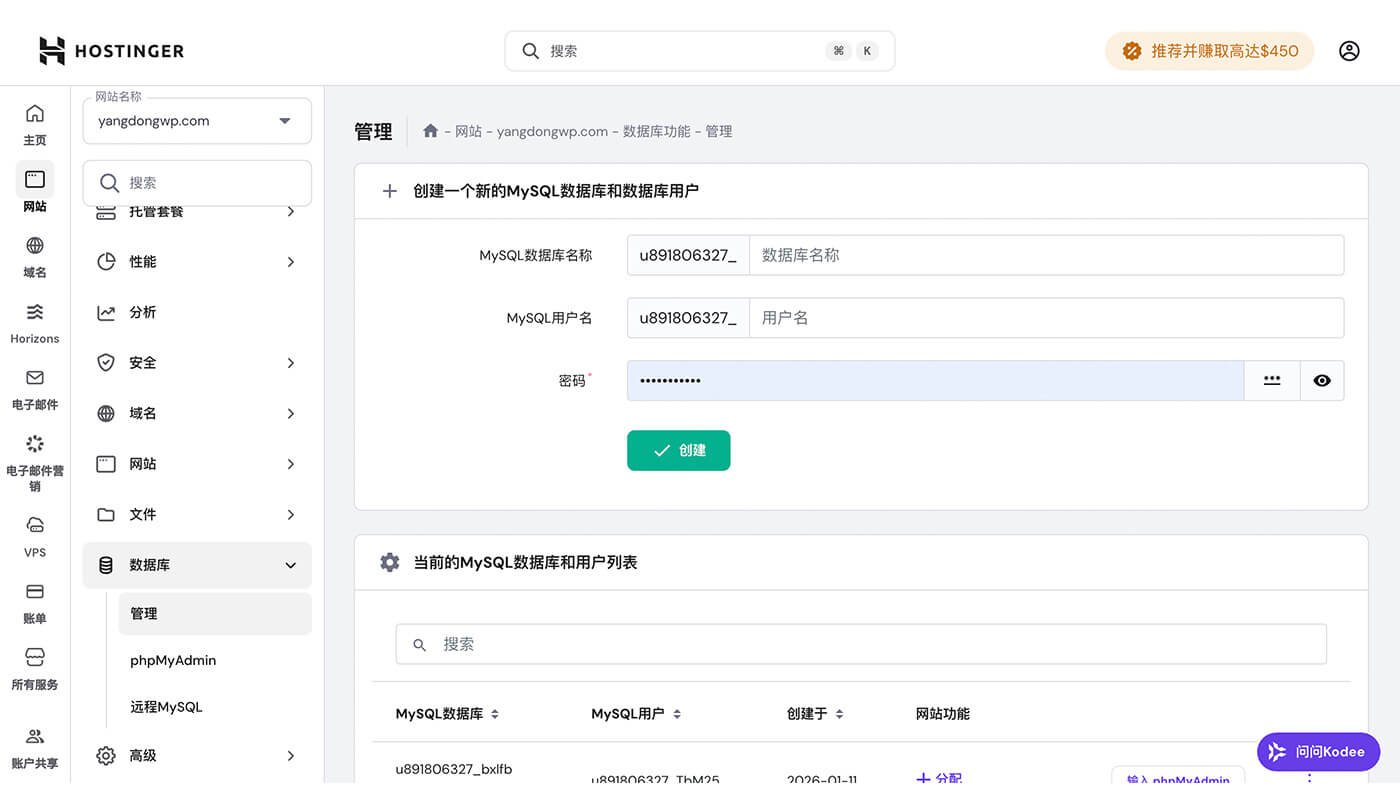The height and width of the screenshot is (800, 1400).
Task: Show the password using the eye toggle
Action: (x=1322, y=380)
